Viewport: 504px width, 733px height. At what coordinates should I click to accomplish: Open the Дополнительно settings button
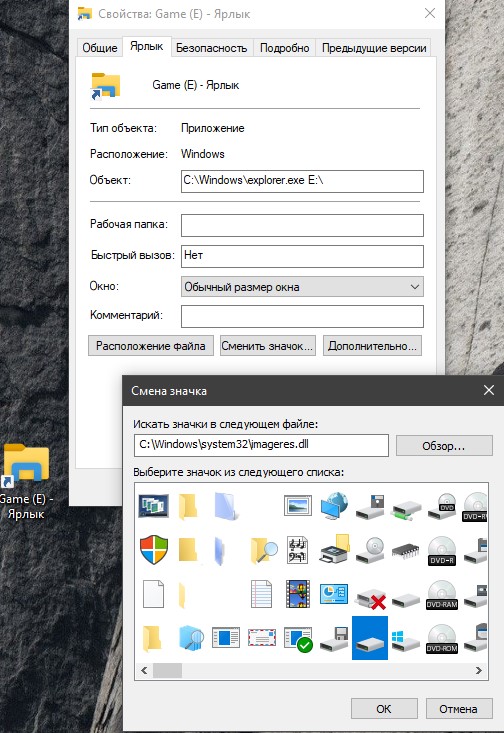[x=372, y=346]
